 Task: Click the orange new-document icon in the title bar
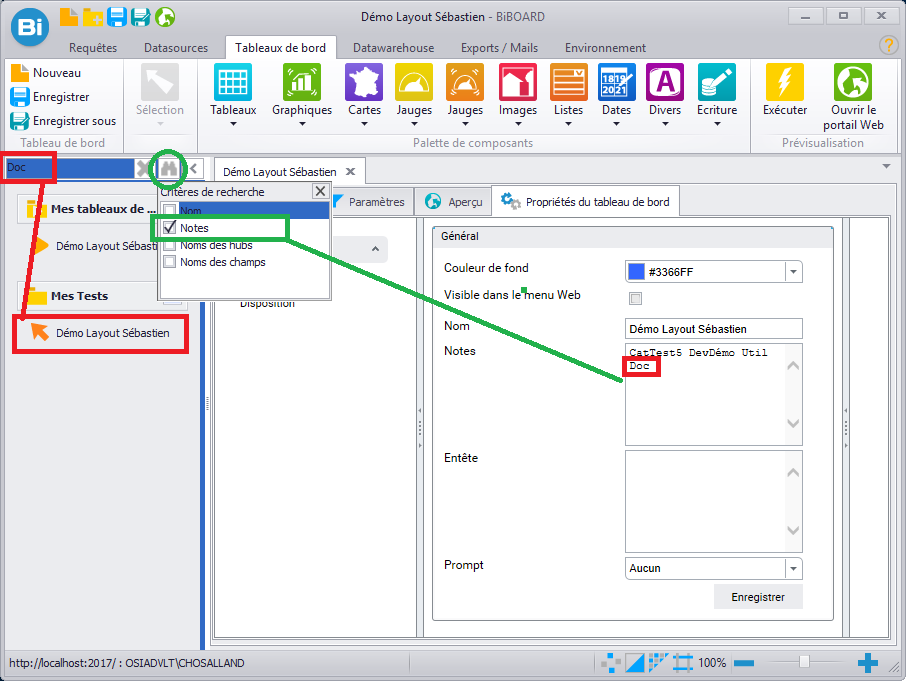pyautogui.click(x=69, y=17)
